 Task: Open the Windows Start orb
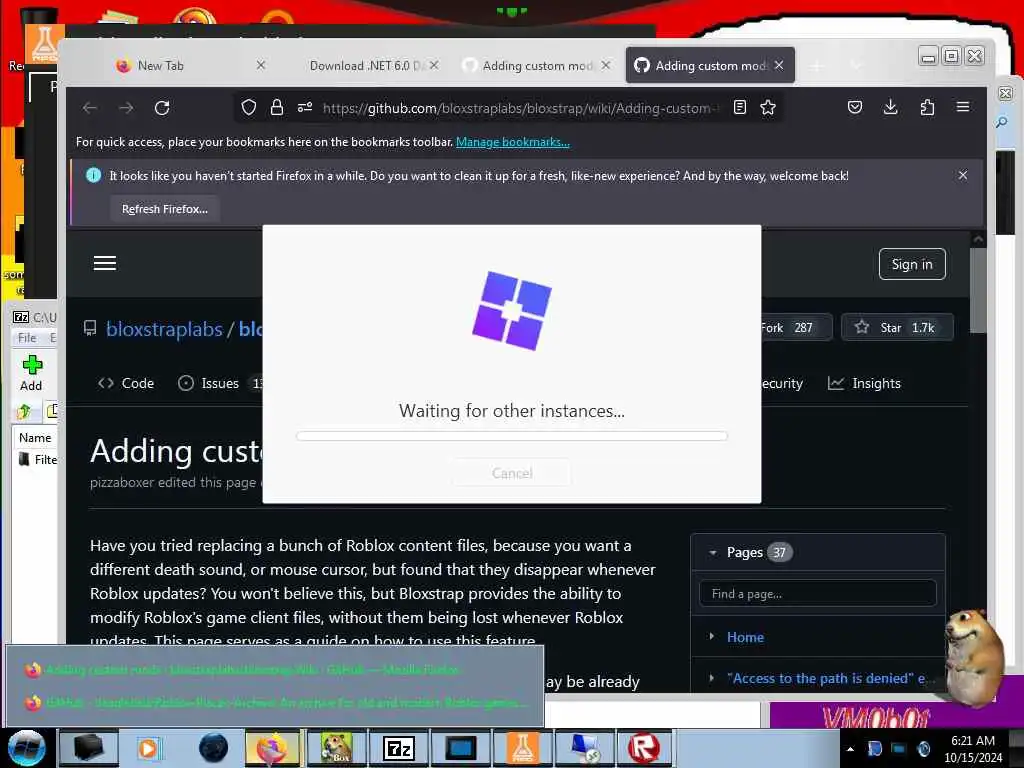[x=26, y=748]
